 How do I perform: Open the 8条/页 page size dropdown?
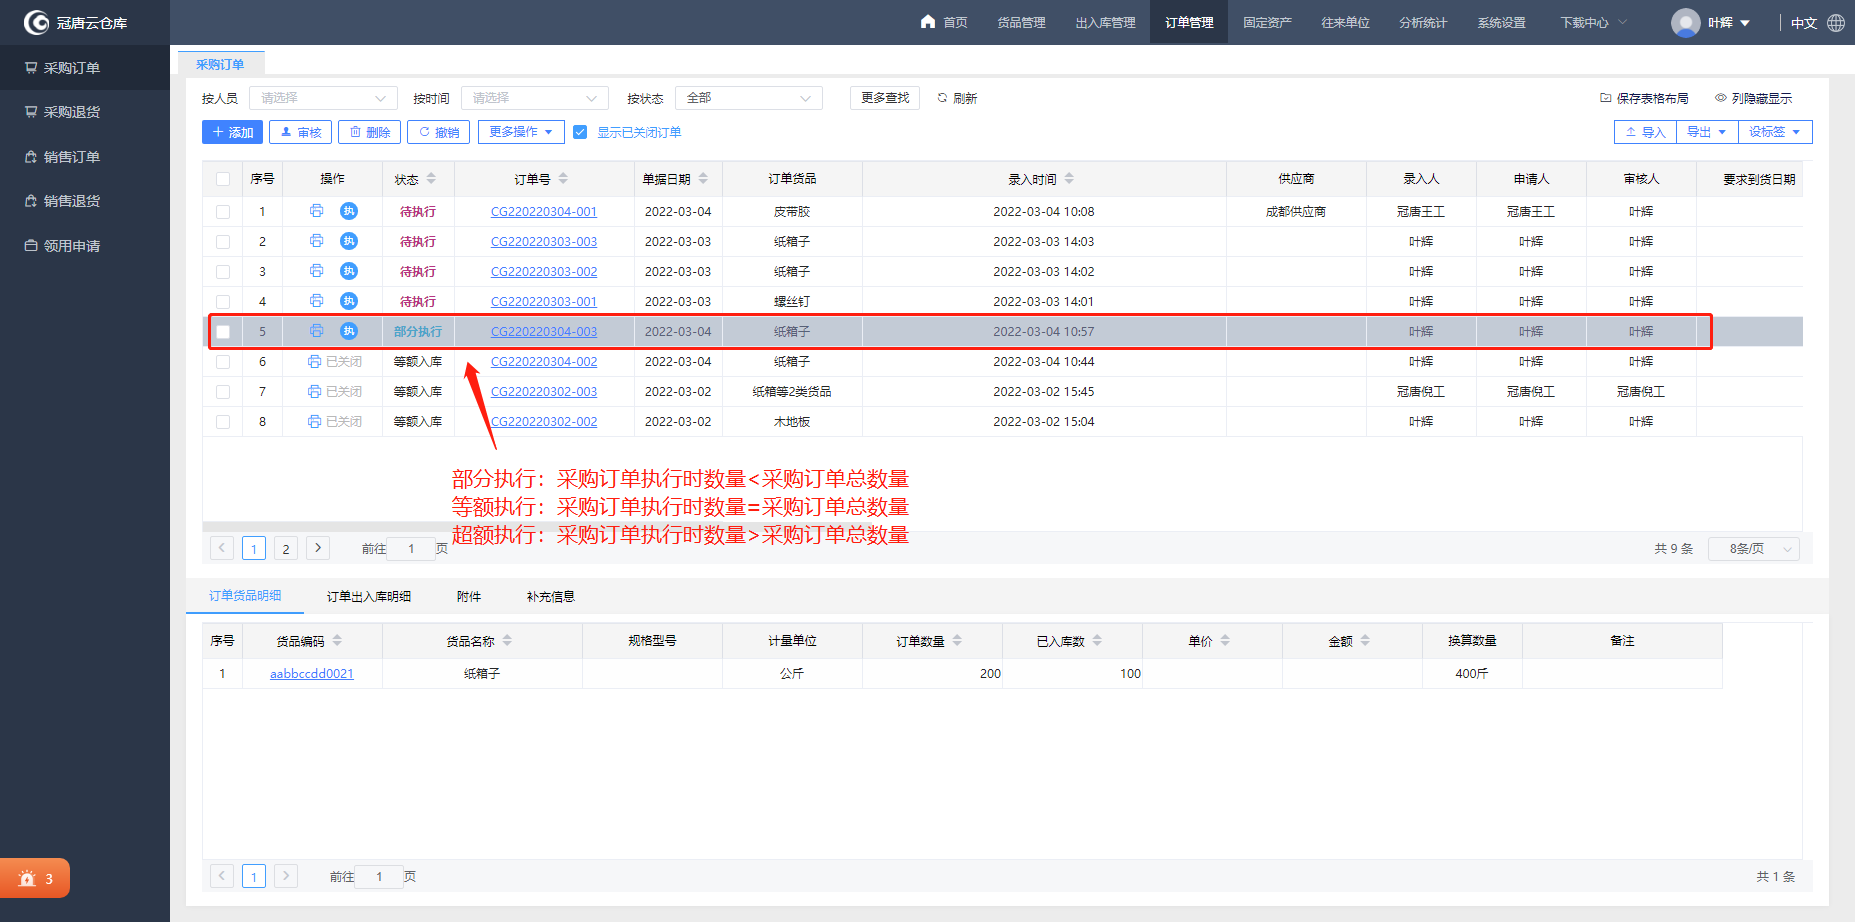pyautogui.click(x=1754, y=548)
